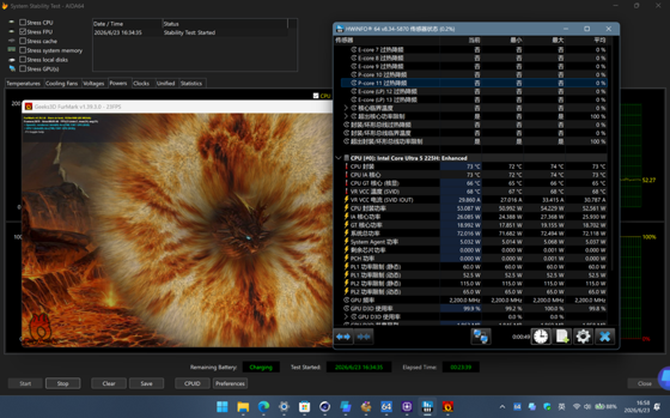Click the Start button in AIDA64
Viewport: 670px width, 418px height.
pos(25,383)
